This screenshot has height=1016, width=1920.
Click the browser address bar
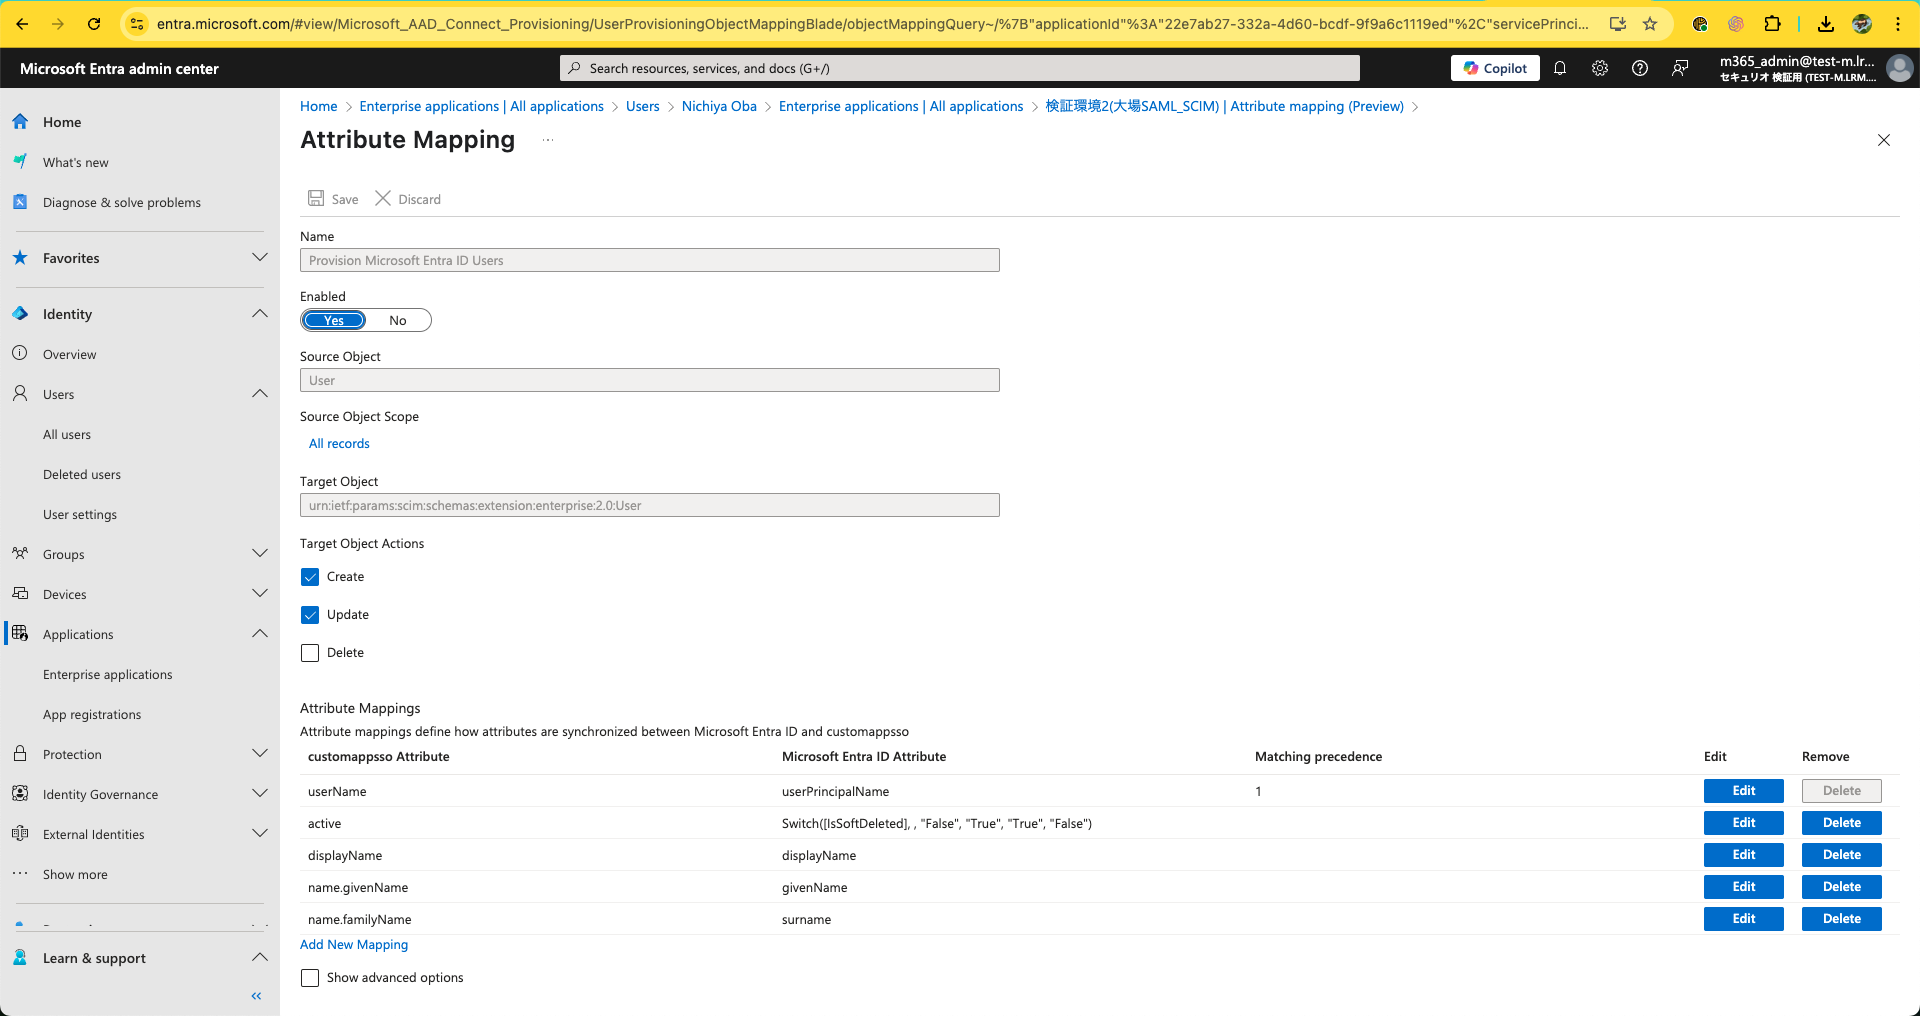pos(870,24)
